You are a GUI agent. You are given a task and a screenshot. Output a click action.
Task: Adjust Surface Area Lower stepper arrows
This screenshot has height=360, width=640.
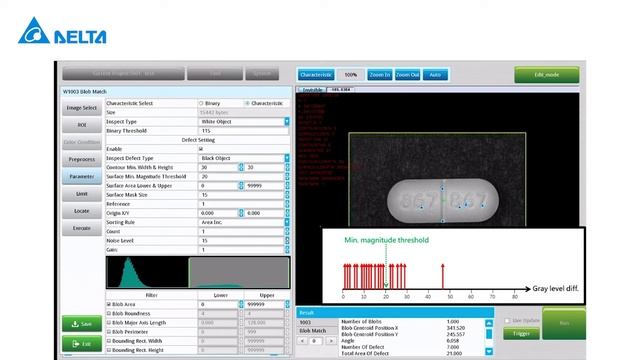click(x=241, y=186)
